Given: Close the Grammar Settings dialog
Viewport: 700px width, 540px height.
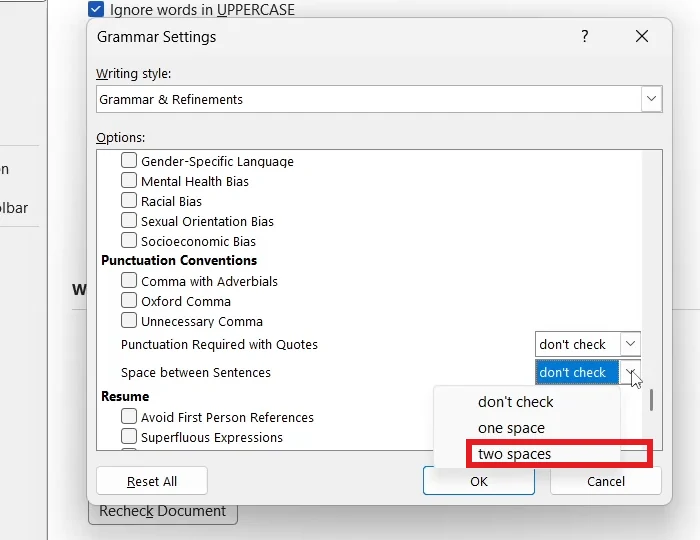Looking at the screenshot, I should click(642, 36).
